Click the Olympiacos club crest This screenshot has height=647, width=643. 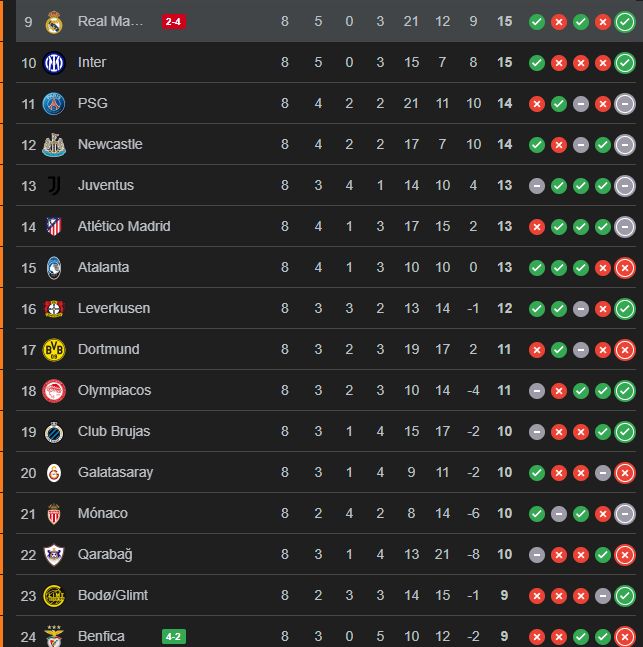coord(54,390)
